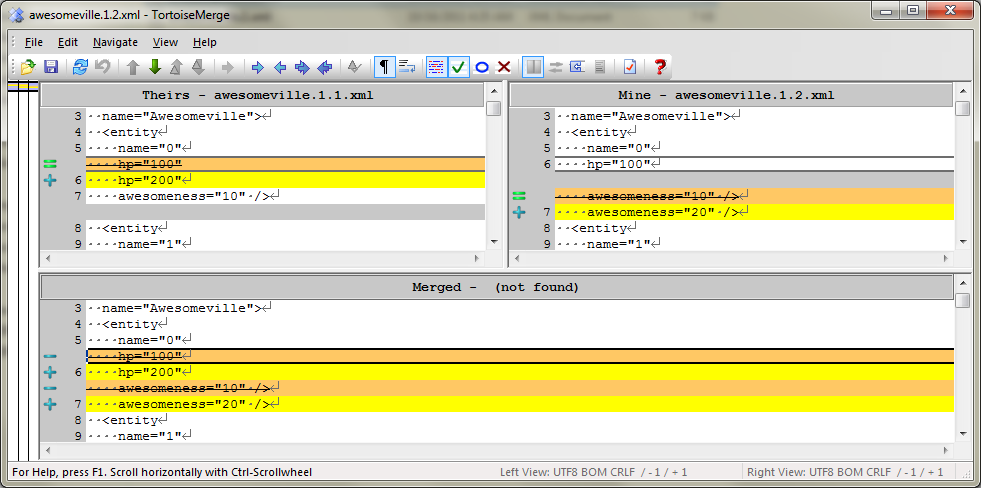Click Left View encoding status bar entry
The image size is (981, 488).
click(x=594, y=472)
